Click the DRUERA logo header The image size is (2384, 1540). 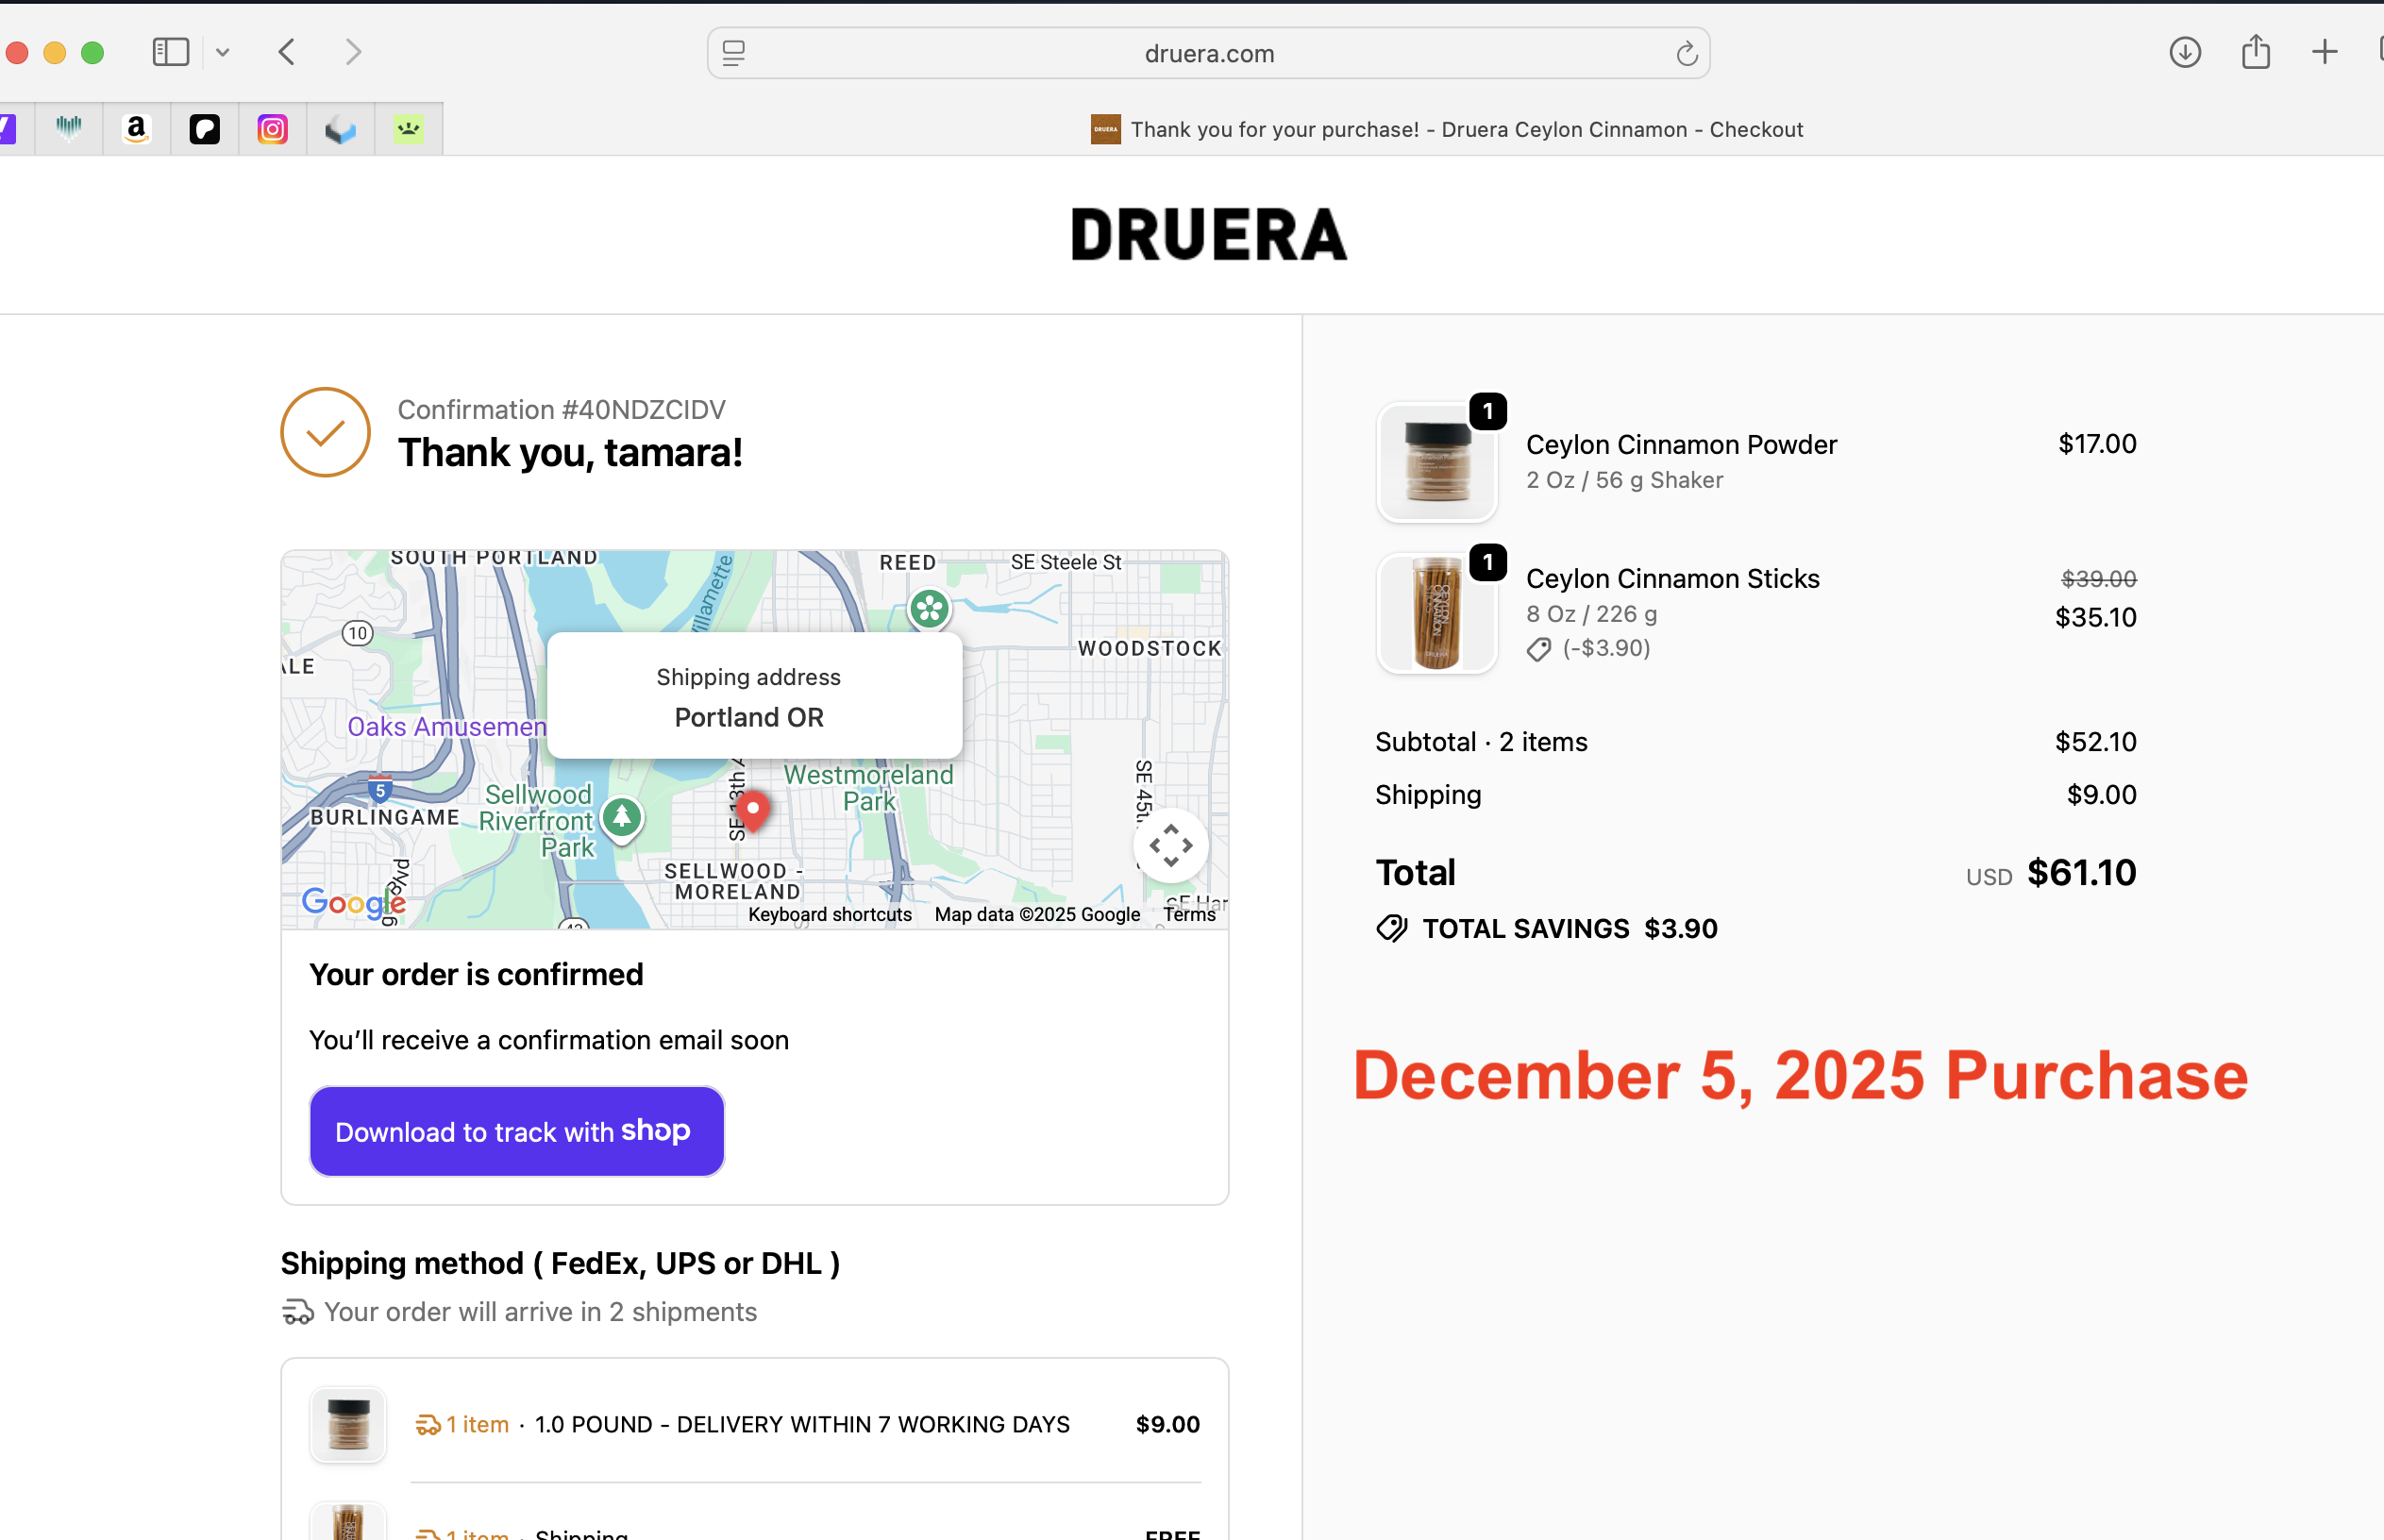[x=1208, y=235]
